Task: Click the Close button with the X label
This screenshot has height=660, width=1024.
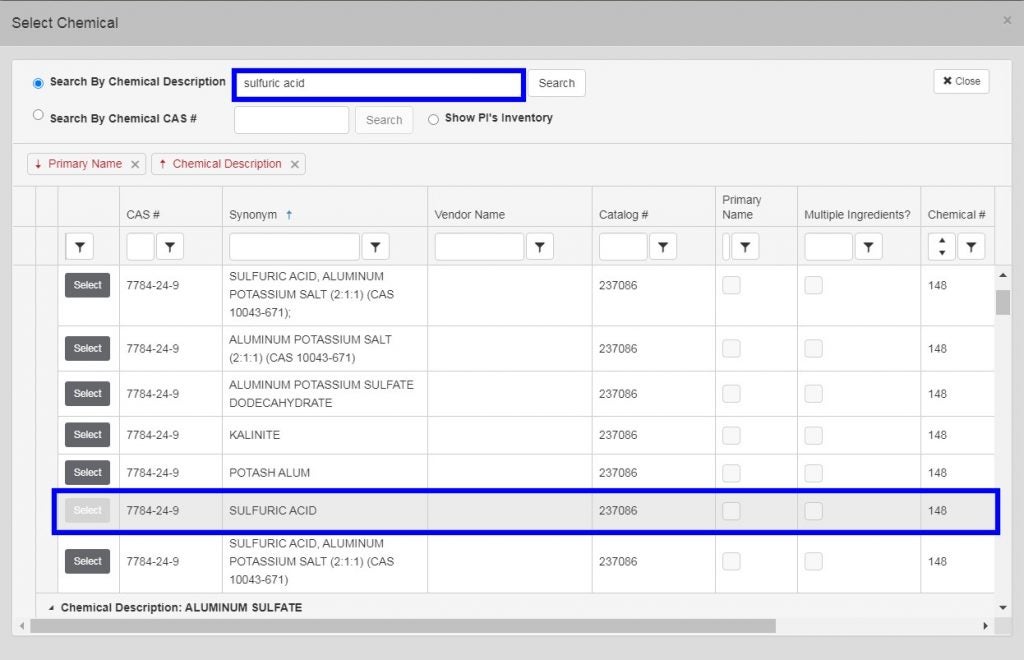Action: pyautogui.click(x=961, y=82)
